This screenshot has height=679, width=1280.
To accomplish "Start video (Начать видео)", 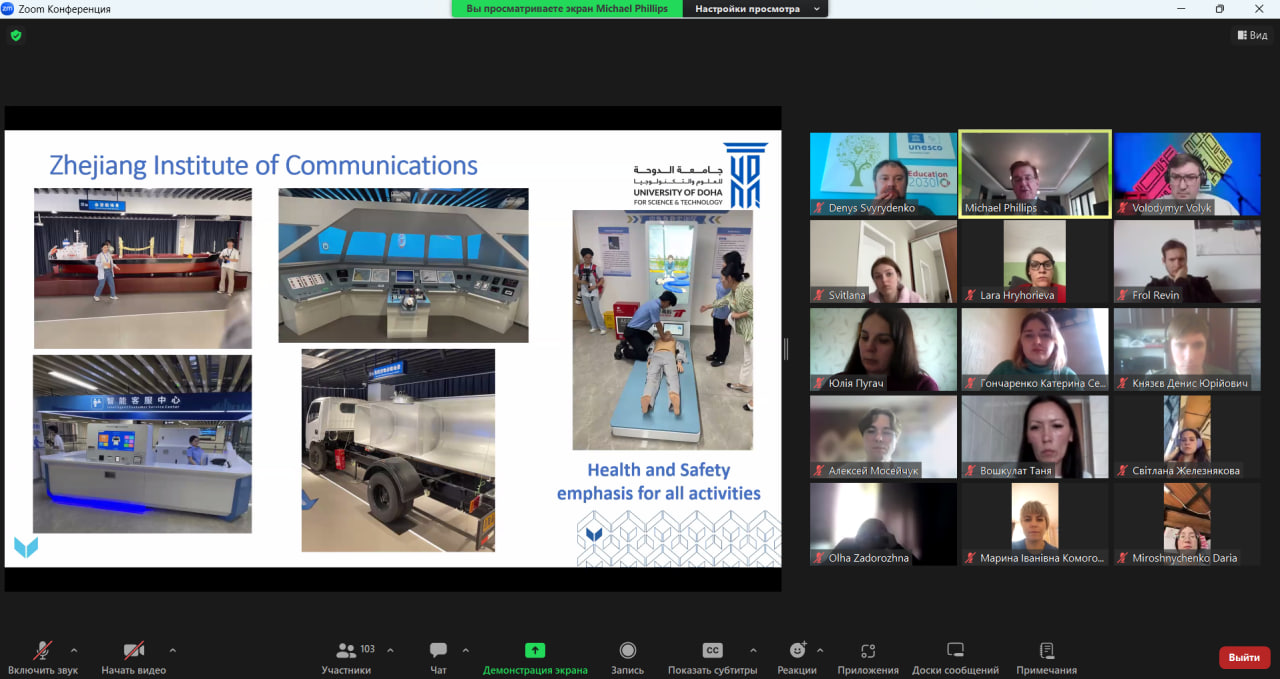I will (x=133, y=651).
